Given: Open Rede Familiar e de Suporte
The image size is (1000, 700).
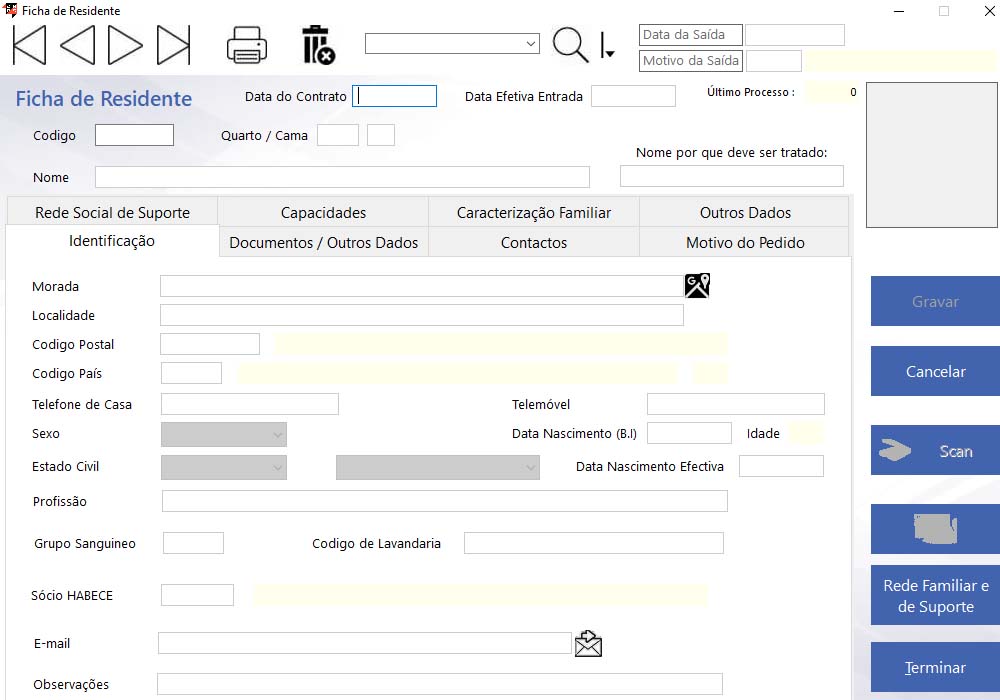Looking at the screenshot, I should (935, 595).
